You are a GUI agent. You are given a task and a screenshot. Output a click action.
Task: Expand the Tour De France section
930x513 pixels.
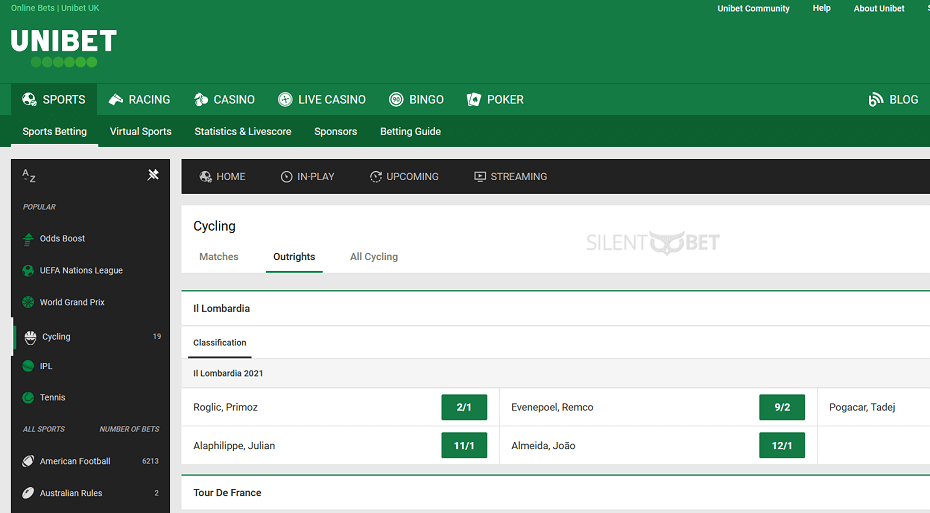click(555, 493)
